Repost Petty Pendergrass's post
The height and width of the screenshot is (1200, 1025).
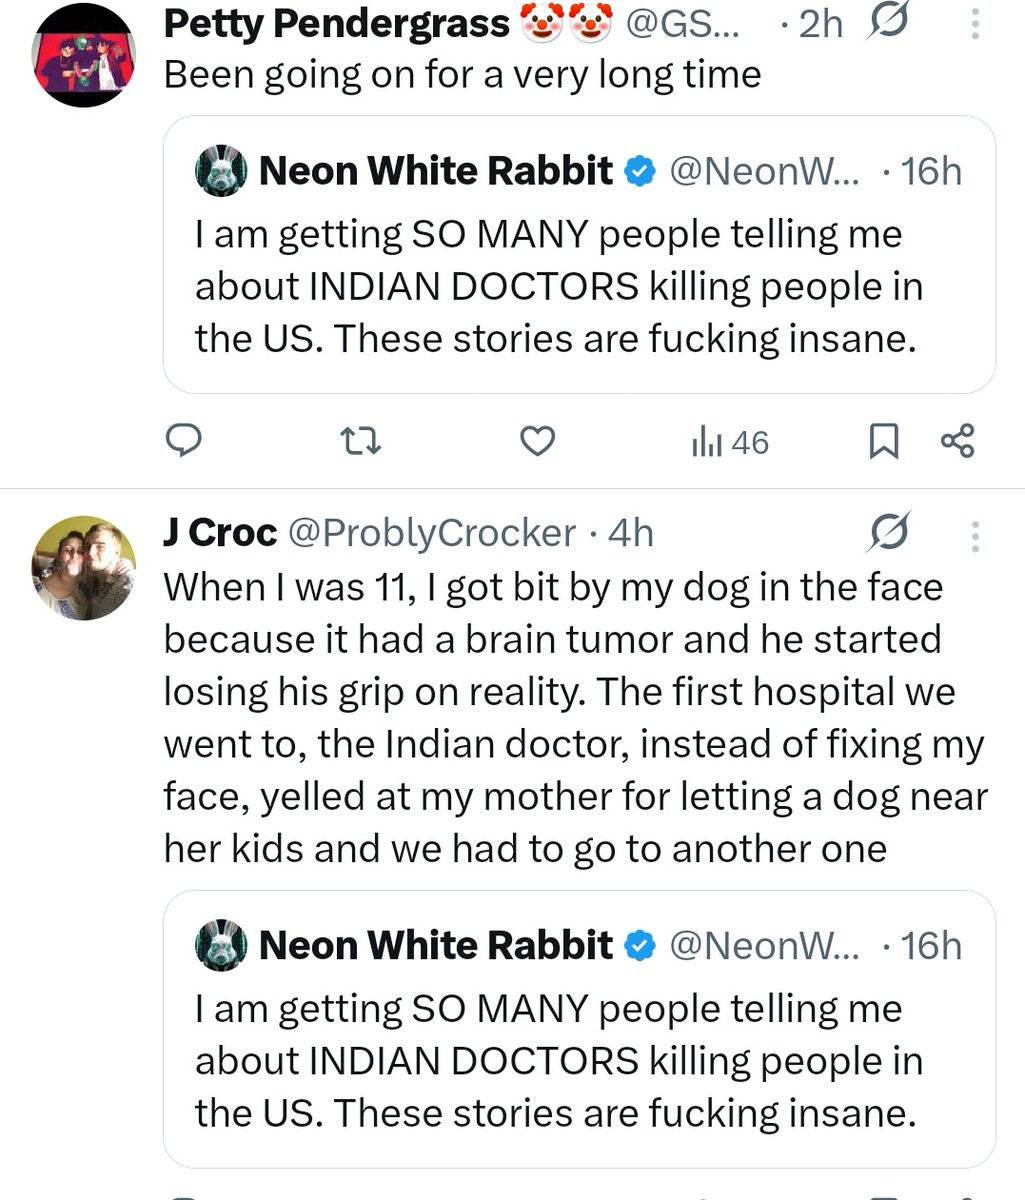(360, 440)
